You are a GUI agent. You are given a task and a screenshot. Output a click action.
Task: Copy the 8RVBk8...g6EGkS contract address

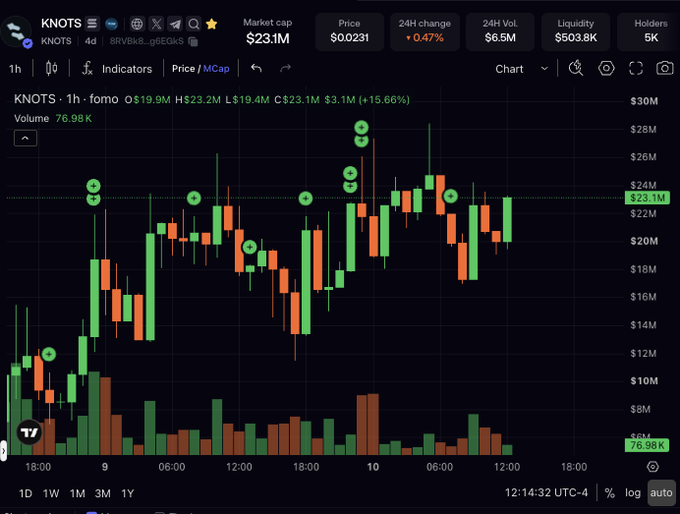coord(193,42)
